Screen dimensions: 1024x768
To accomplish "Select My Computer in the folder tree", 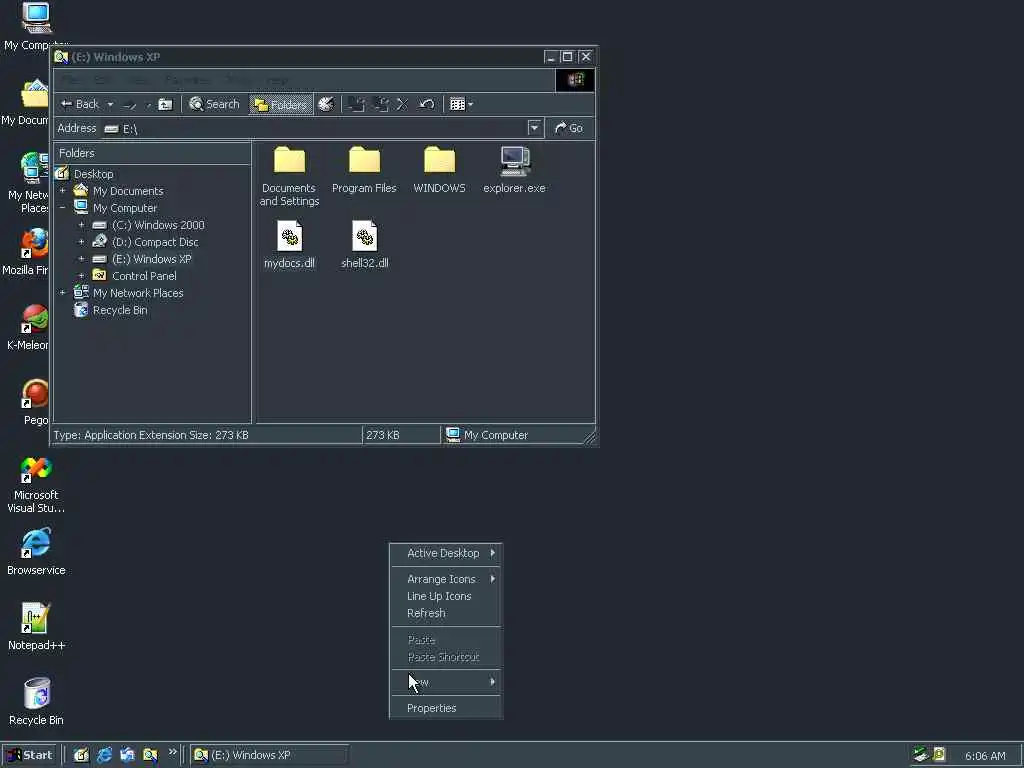I will [x=125, y=208].
